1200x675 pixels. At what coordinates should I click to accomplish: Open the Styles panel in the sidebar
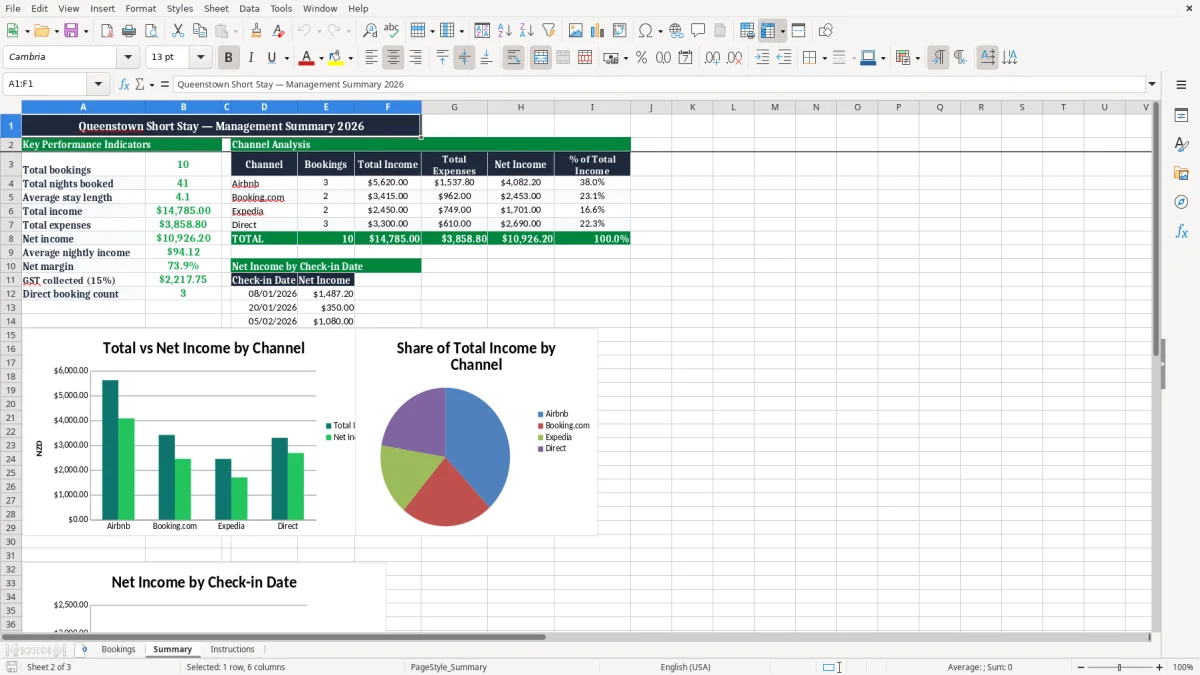(1181, 144)
